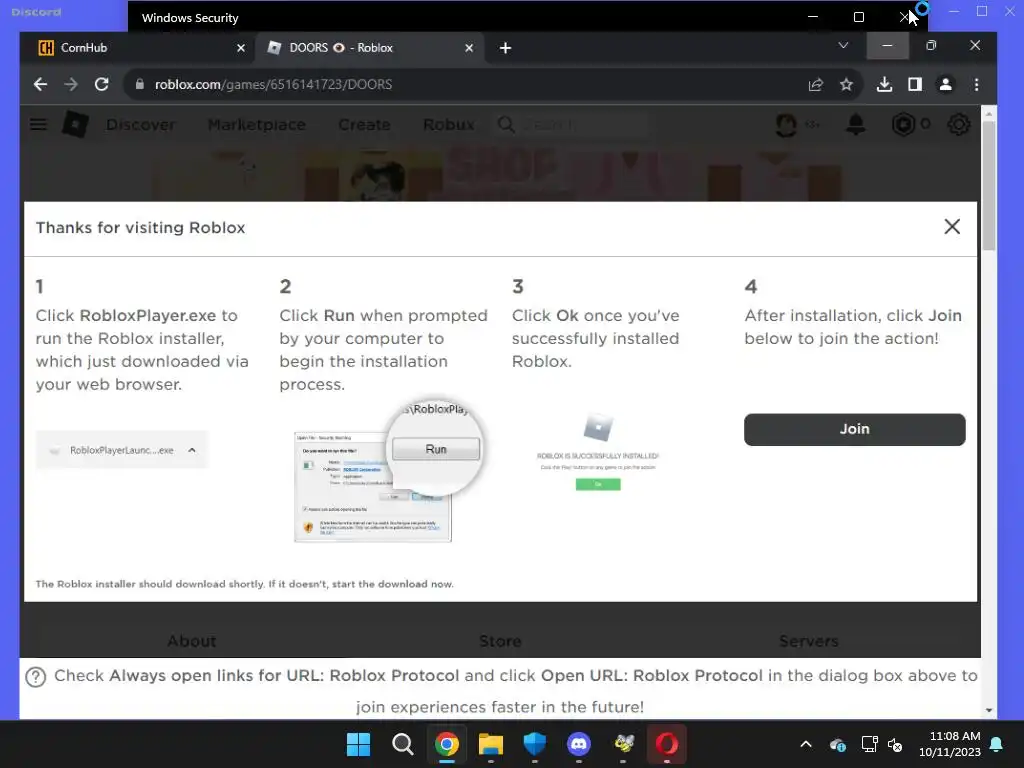Click RobloxPlayerLauncher.exe download sample
This screenshot has width=1024, height=768.
pyautogui.click(x=121, y=450)
